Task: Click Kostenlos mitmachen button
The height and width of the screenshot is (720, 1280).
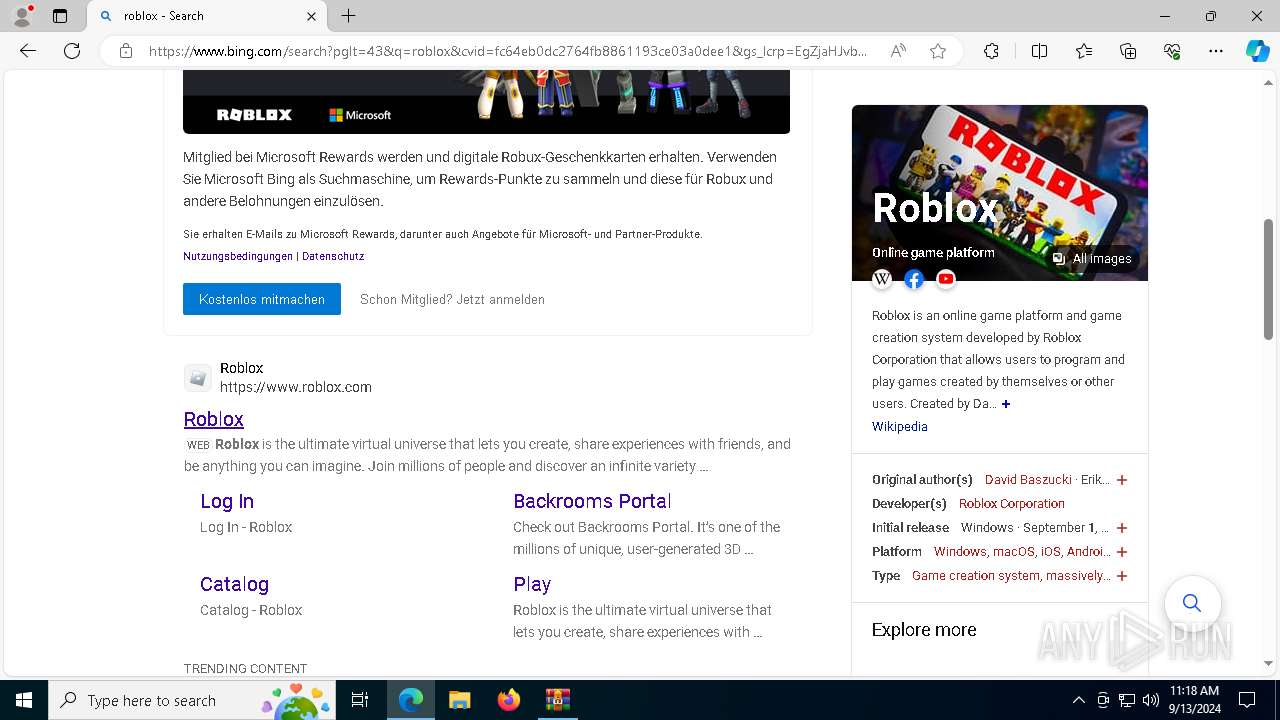Action: click(x=262, y=299)
